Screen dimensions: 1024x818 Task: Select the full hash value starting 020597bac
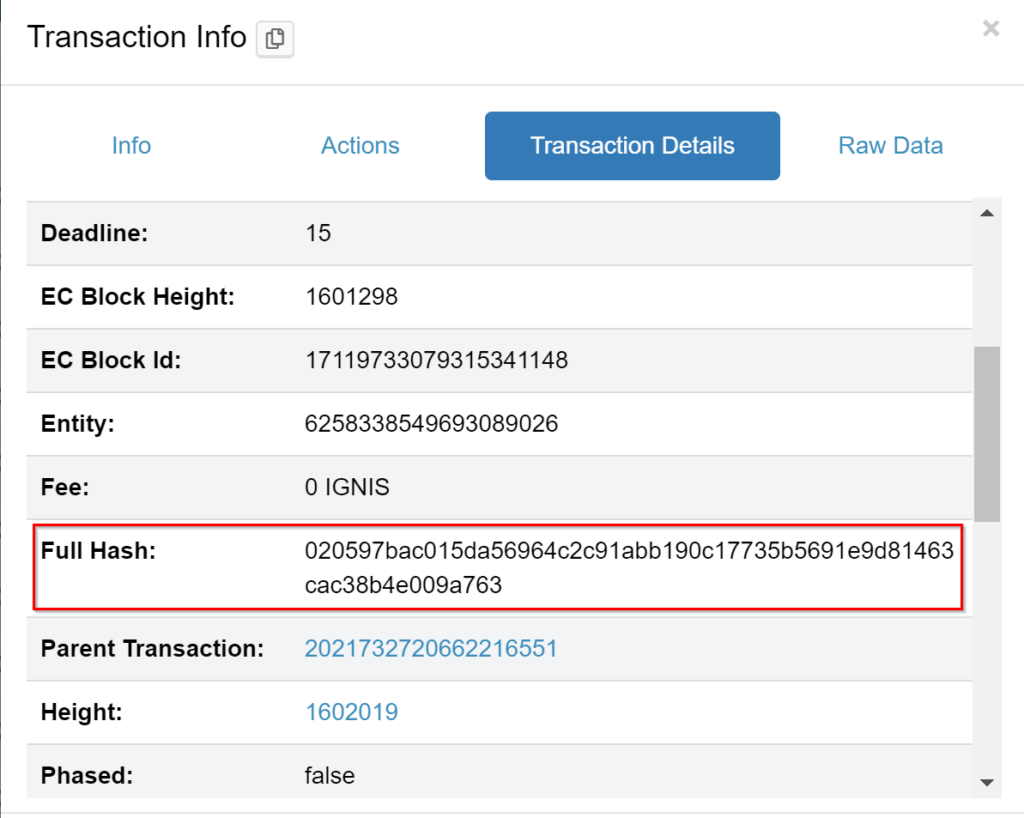pos(629,568)
